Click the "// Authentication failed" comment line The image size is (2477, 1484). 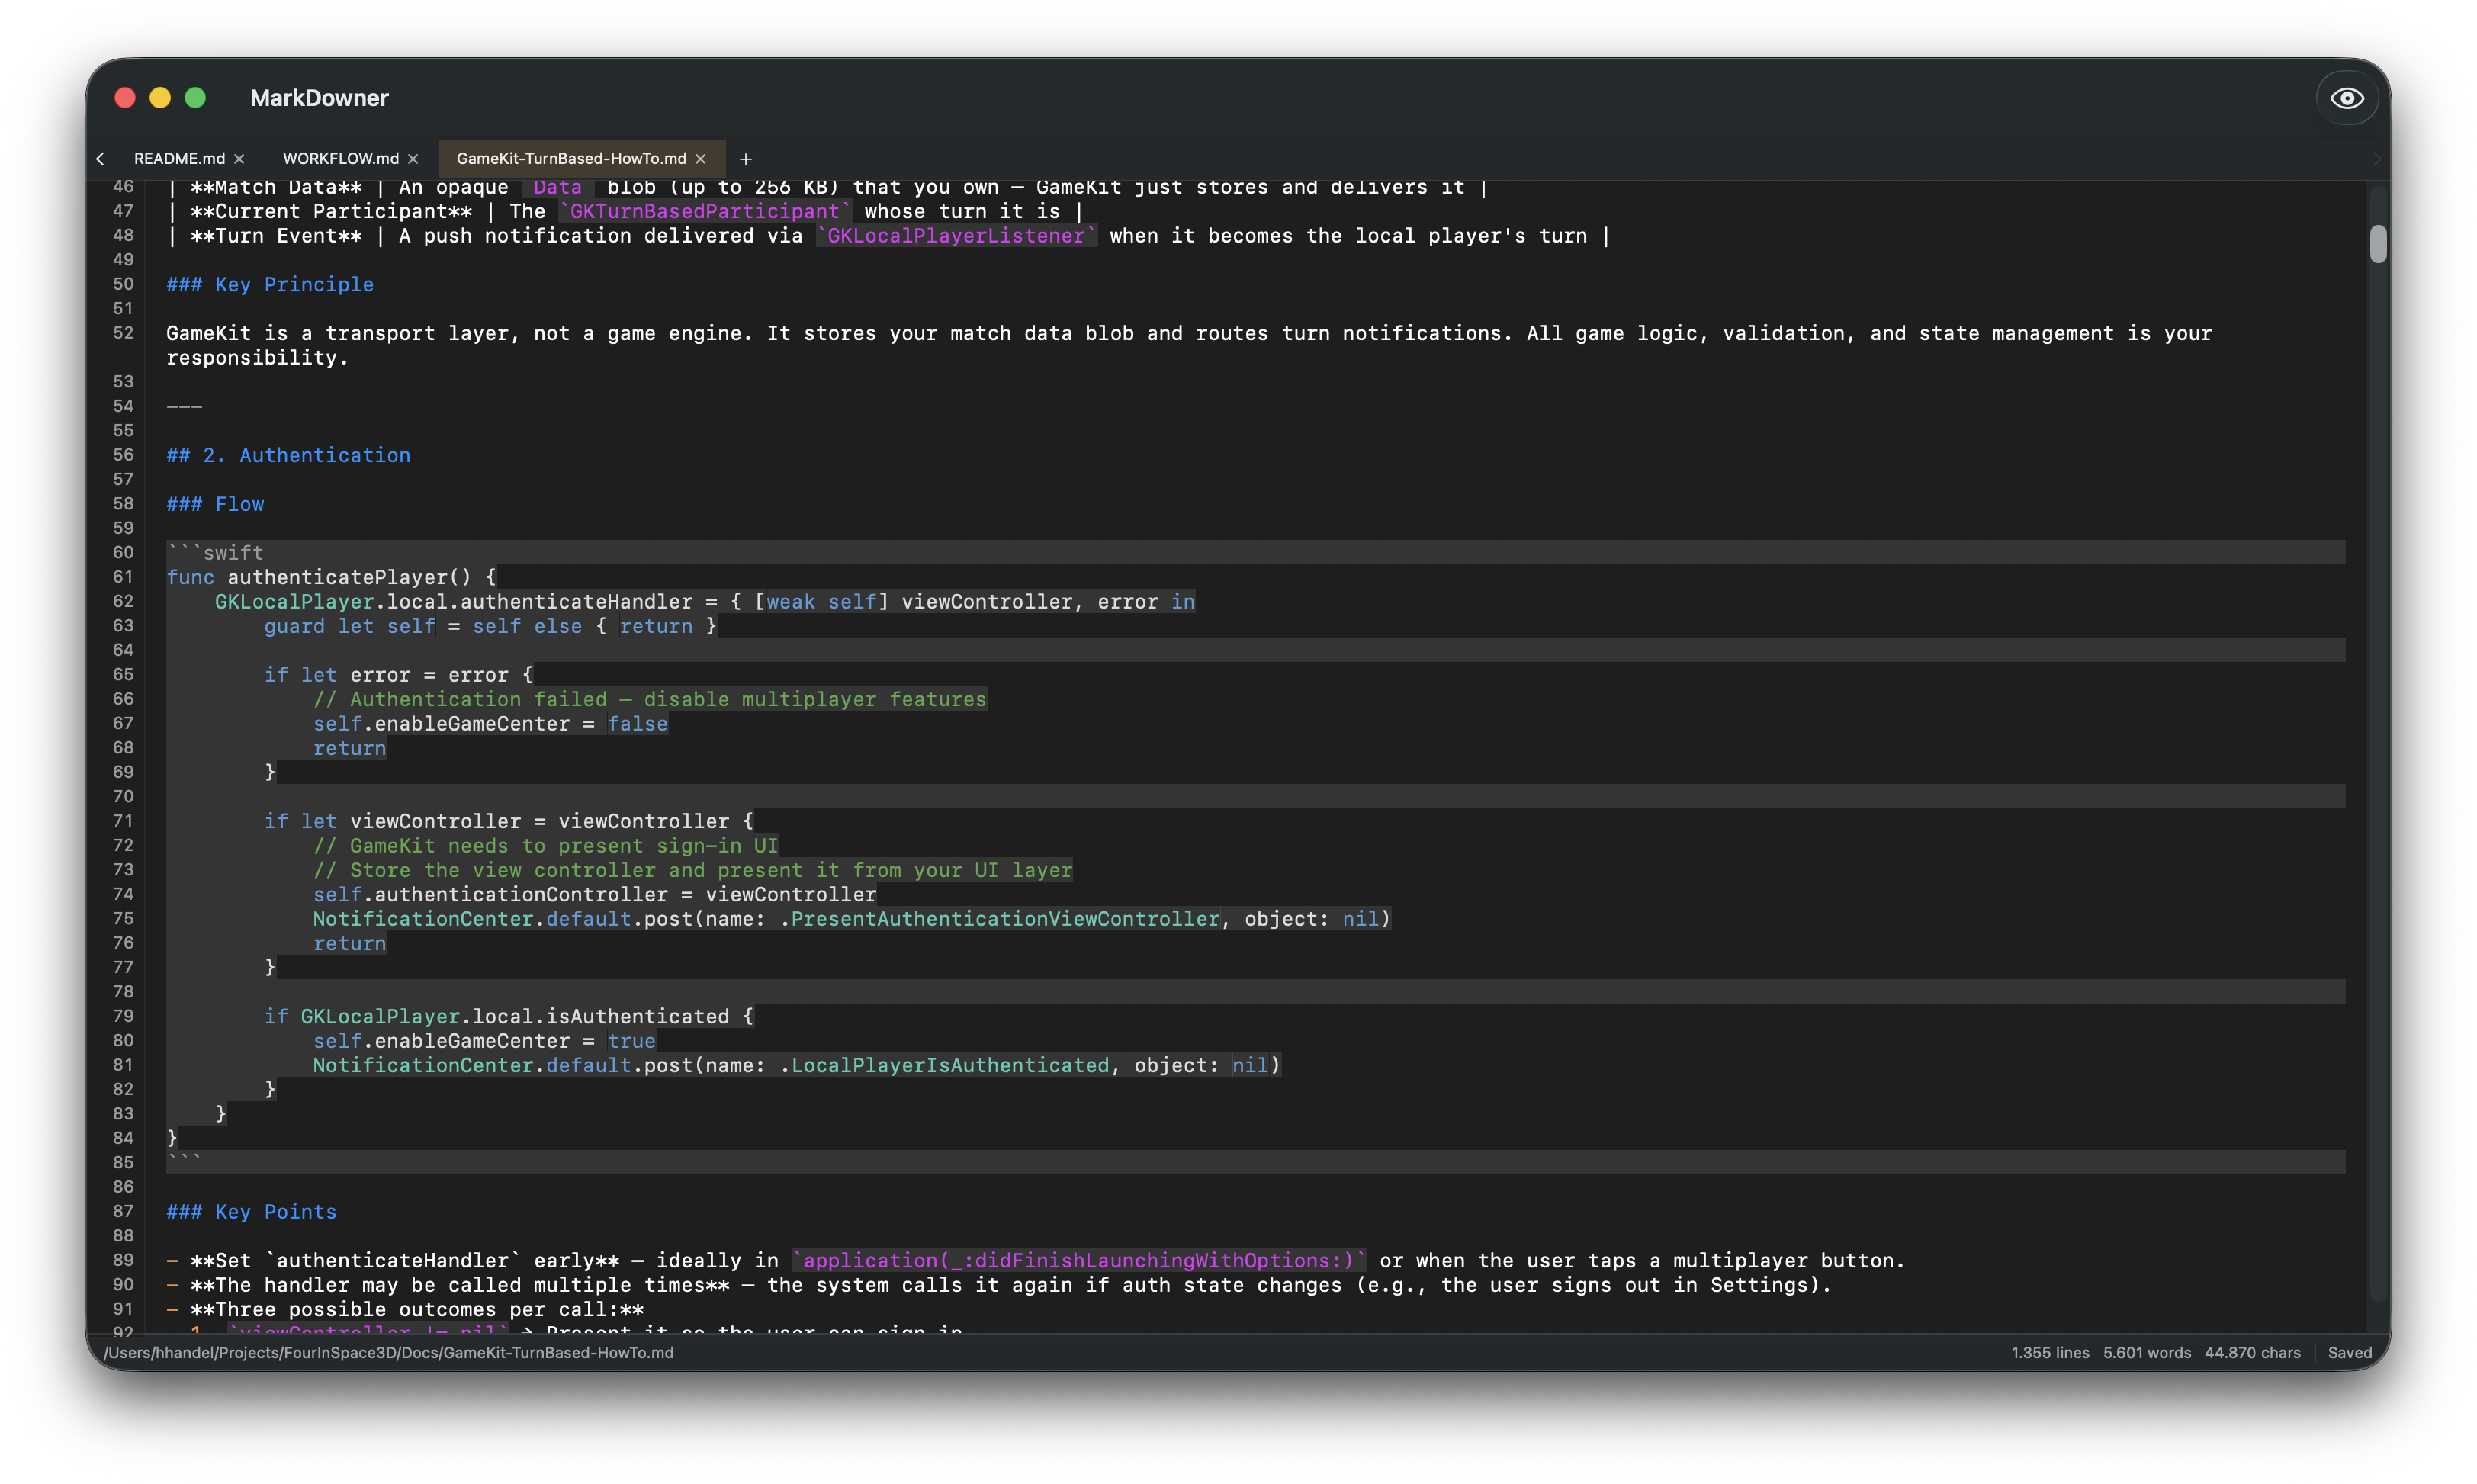click(x=649, y=699)
